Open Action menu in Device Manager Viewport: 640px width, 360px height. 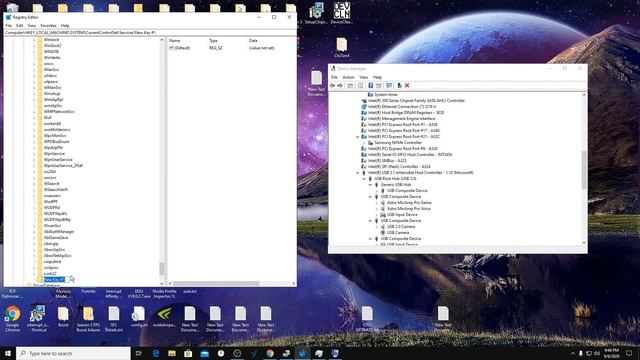[x=348, y=77]
